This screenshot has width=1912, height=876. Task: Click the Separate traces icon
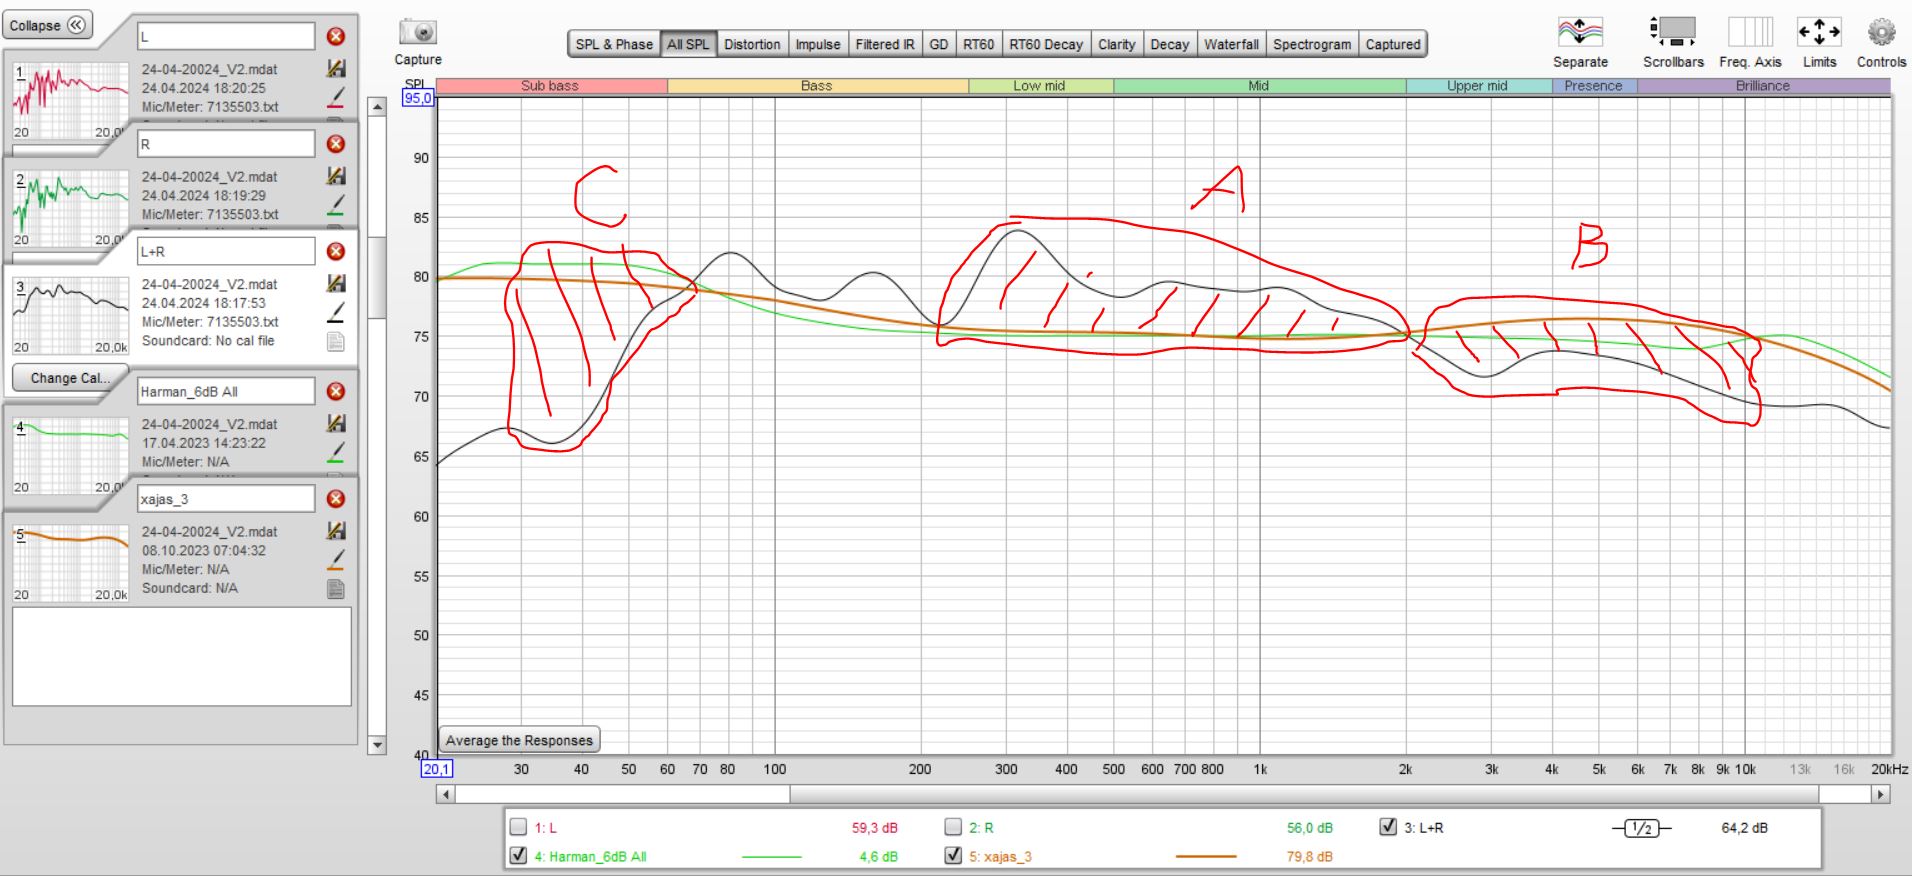(1580, 32)
